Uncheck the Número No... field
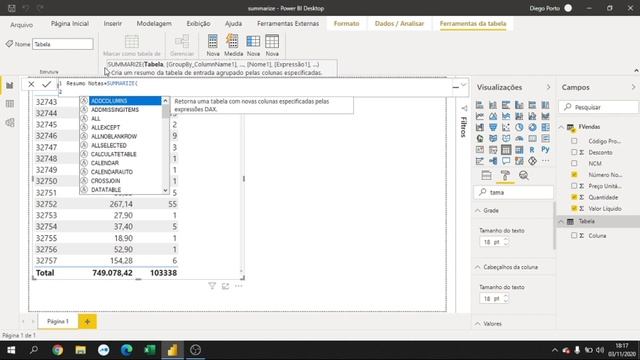640x360 pixels. (x=574, y=175)
